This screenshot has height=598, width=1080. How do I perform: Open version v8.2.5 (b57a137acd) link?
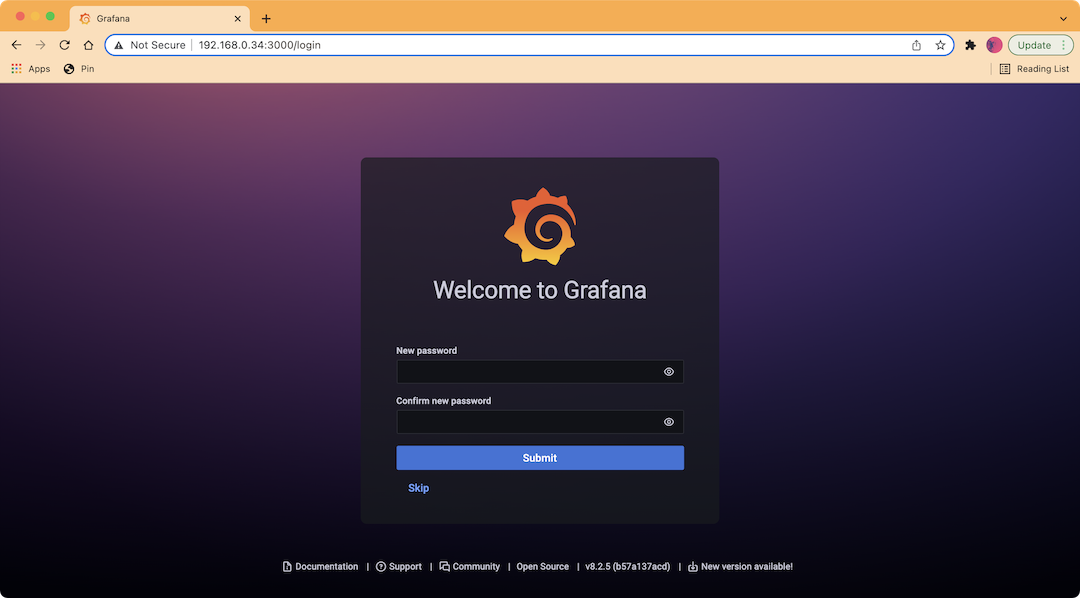pos(627,567)
